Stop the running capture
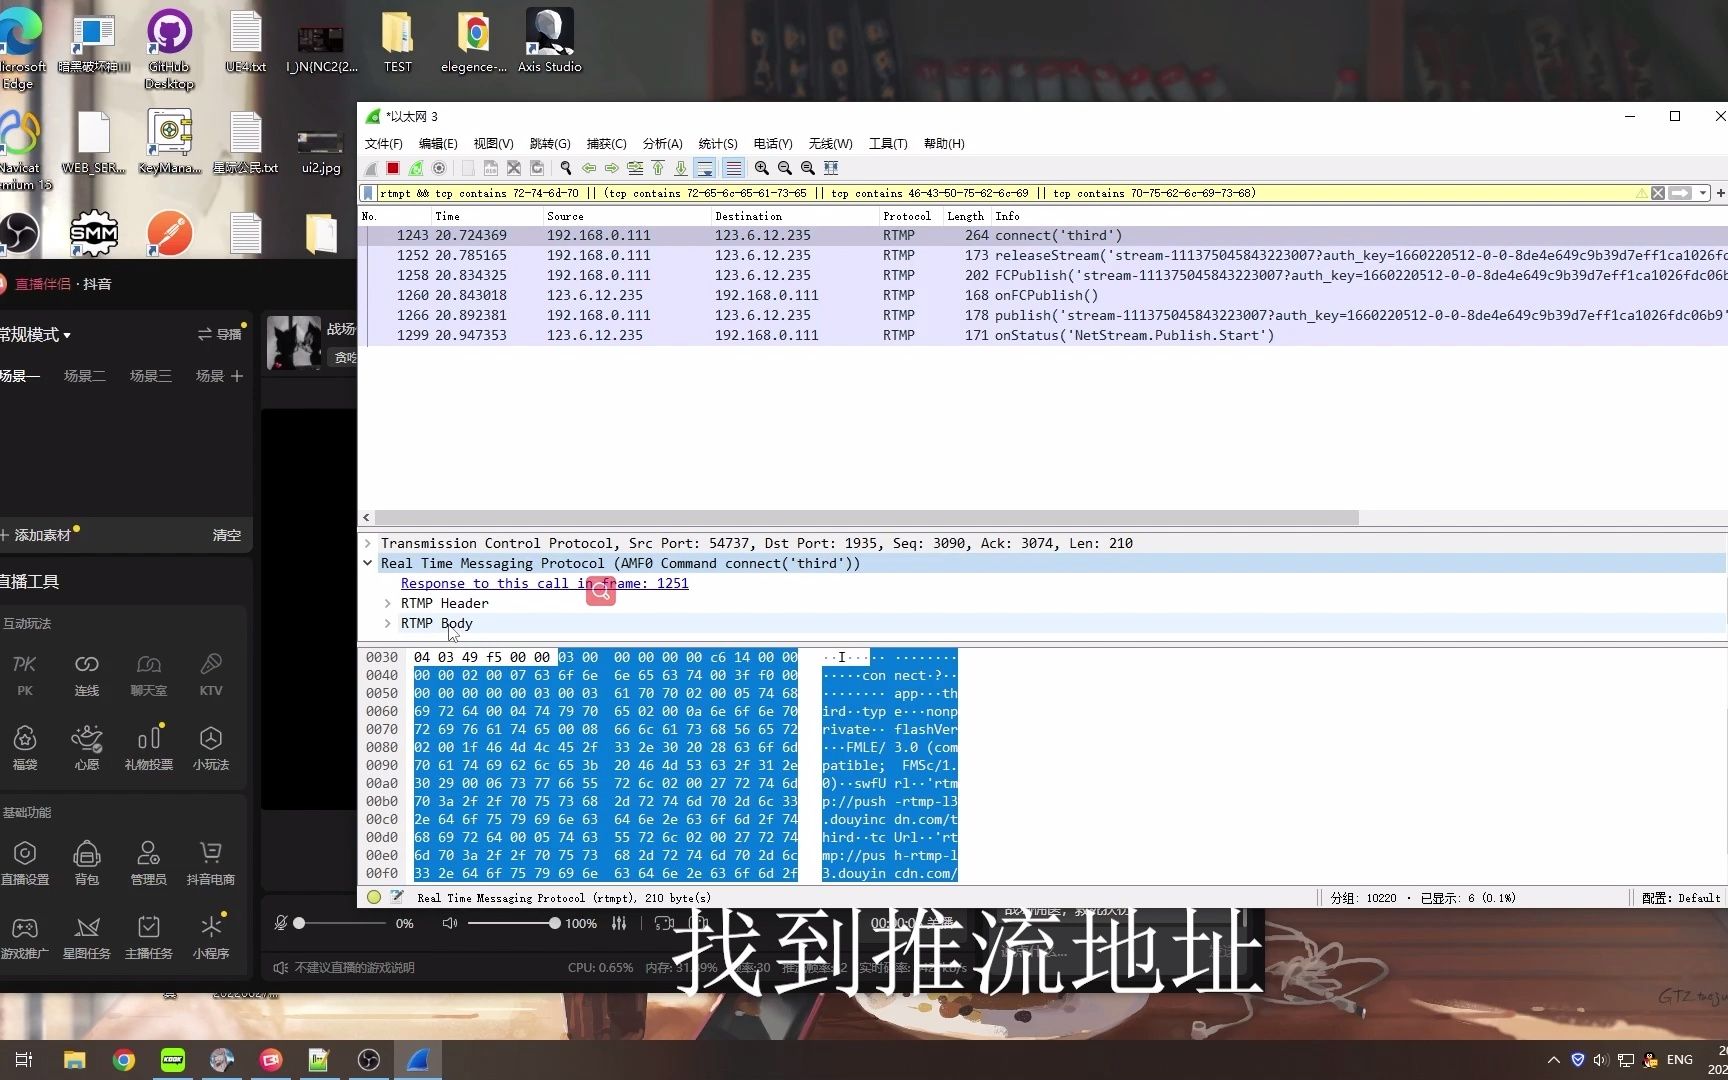The height and width of the screenshot is (1080, 1728). [x=392, y=168]
